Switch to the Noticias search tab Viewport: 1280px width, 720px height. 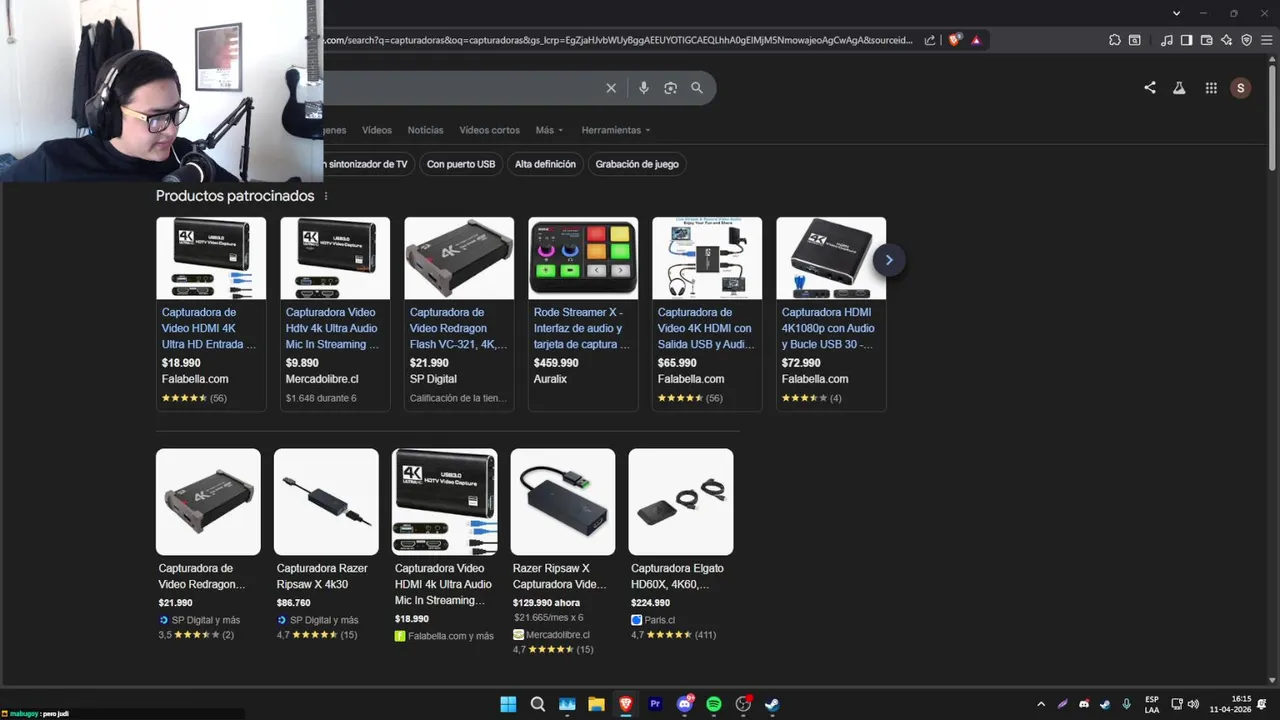click(425, 130)
